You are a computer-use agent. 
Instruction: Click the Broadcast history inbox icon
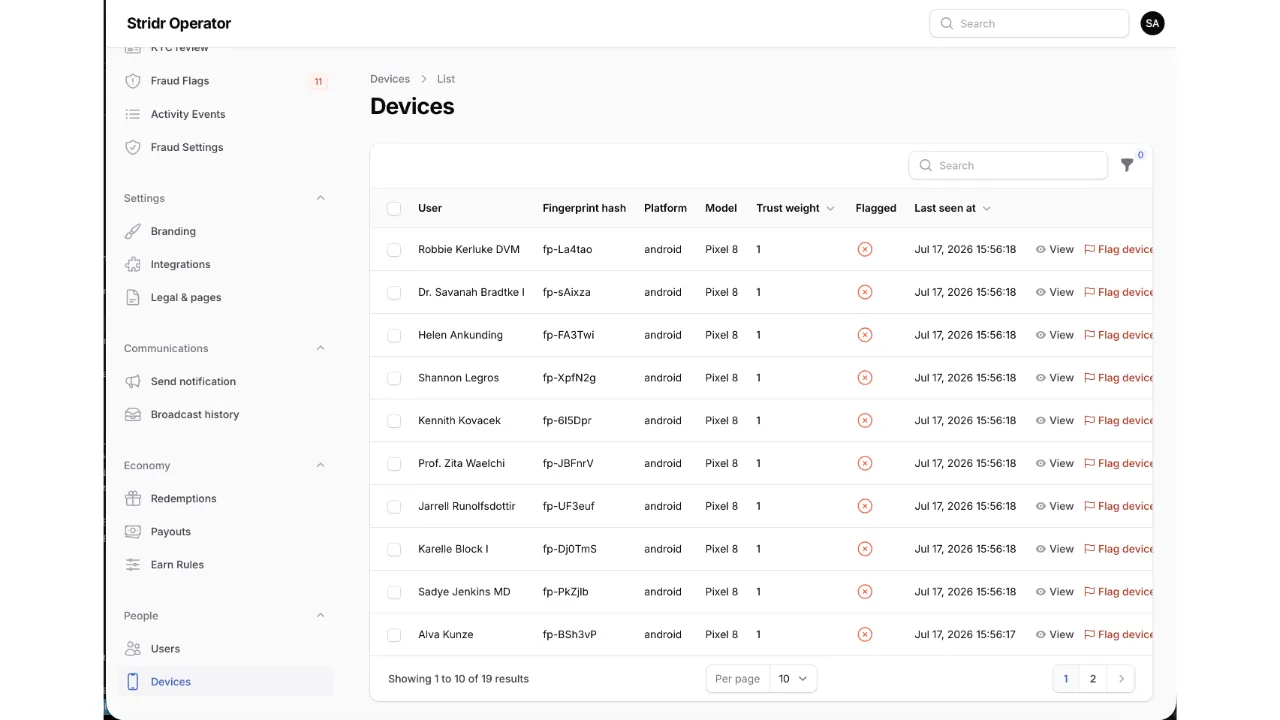(x=132, y=414)
